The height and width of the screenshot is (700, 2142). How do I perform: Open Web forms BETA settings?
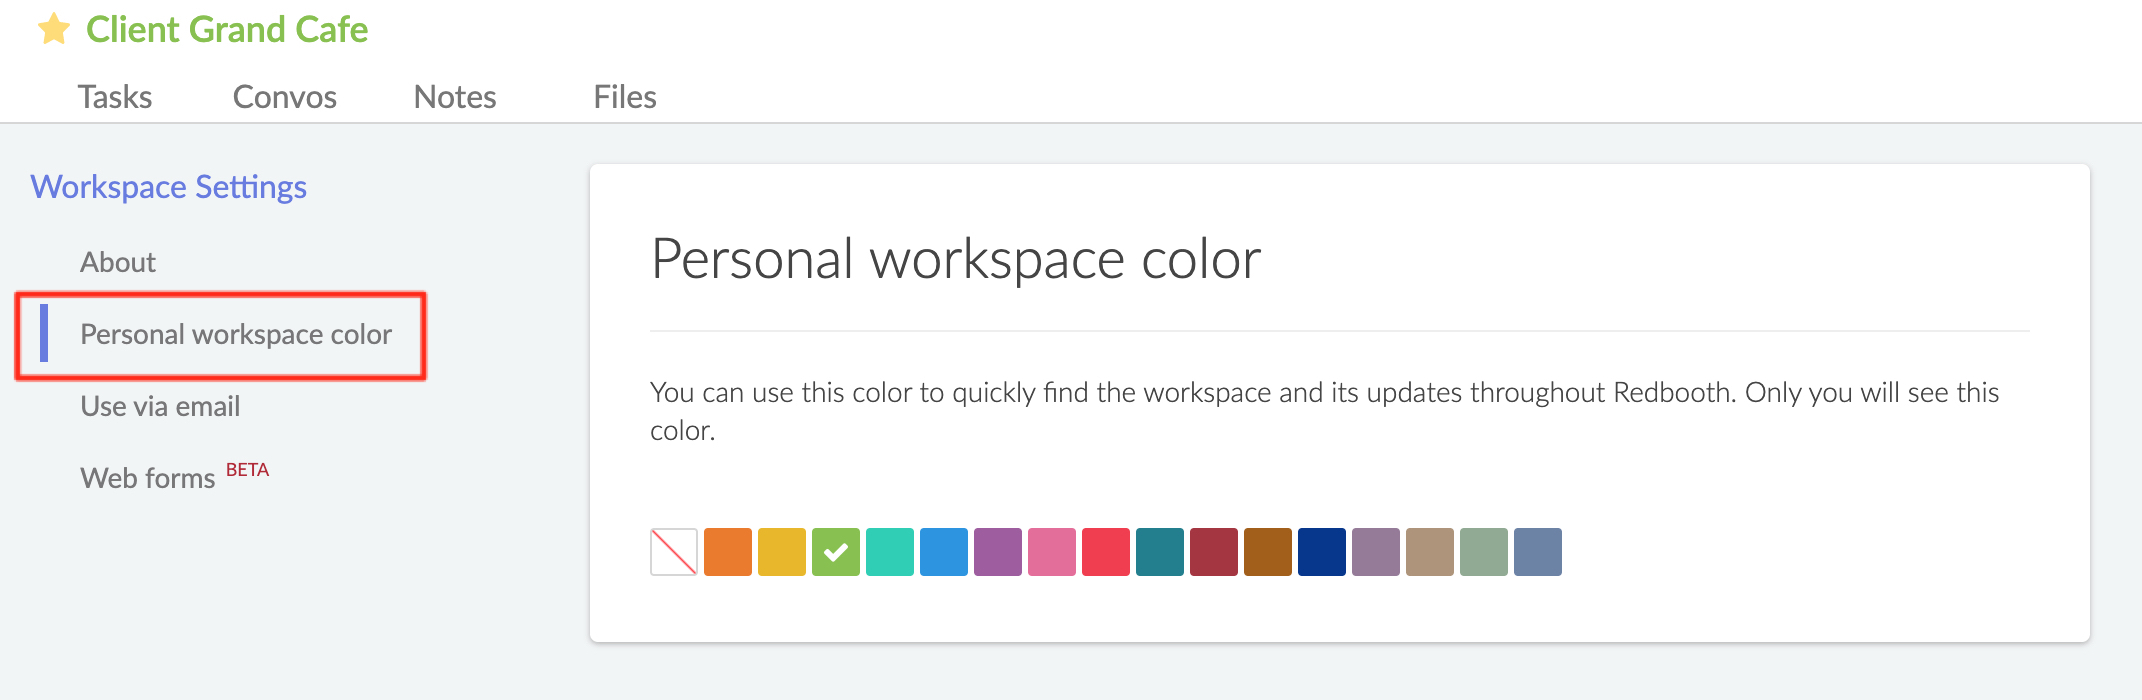[150, 478]
